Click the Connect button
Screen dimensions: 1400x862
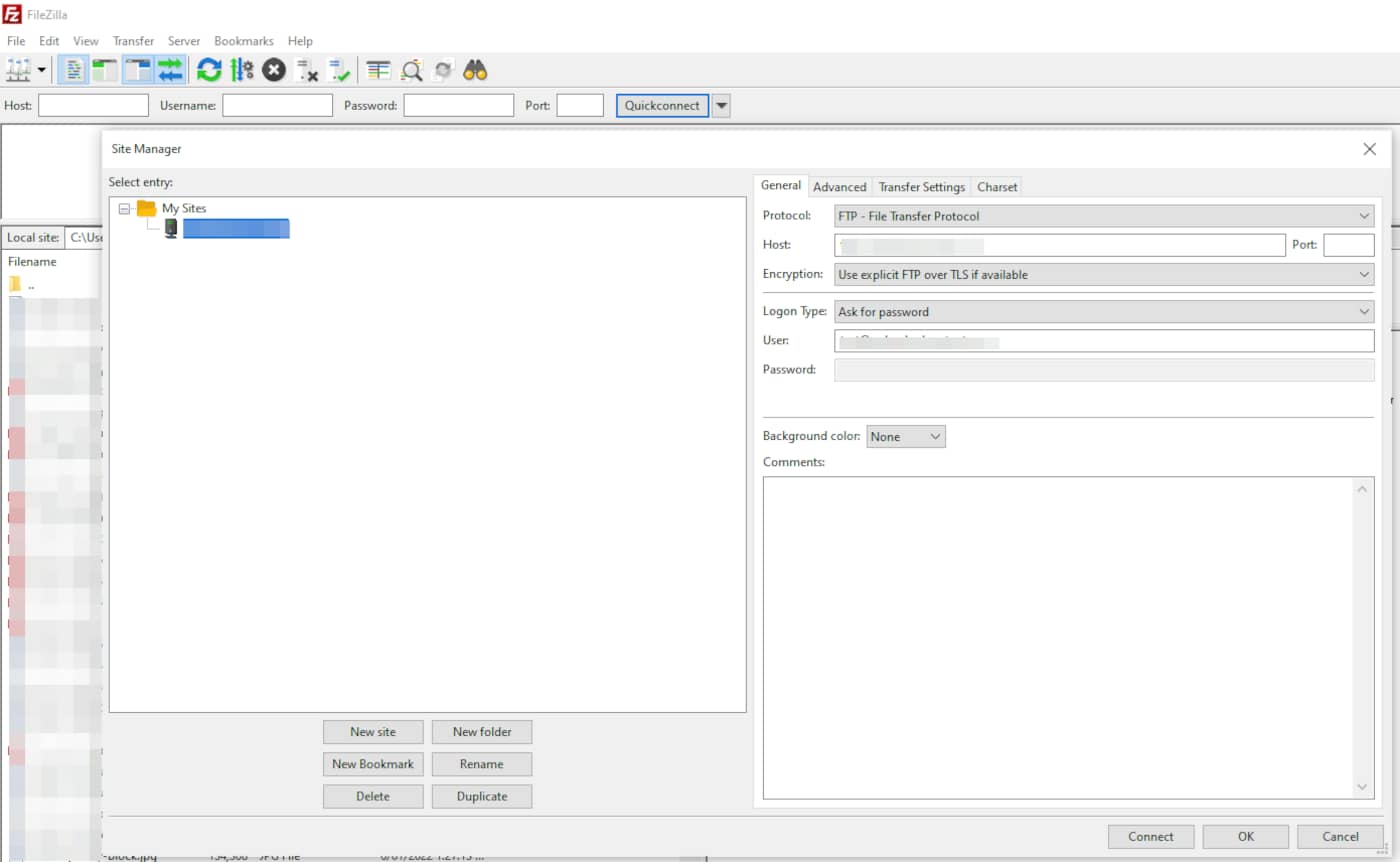point(1151,837)
